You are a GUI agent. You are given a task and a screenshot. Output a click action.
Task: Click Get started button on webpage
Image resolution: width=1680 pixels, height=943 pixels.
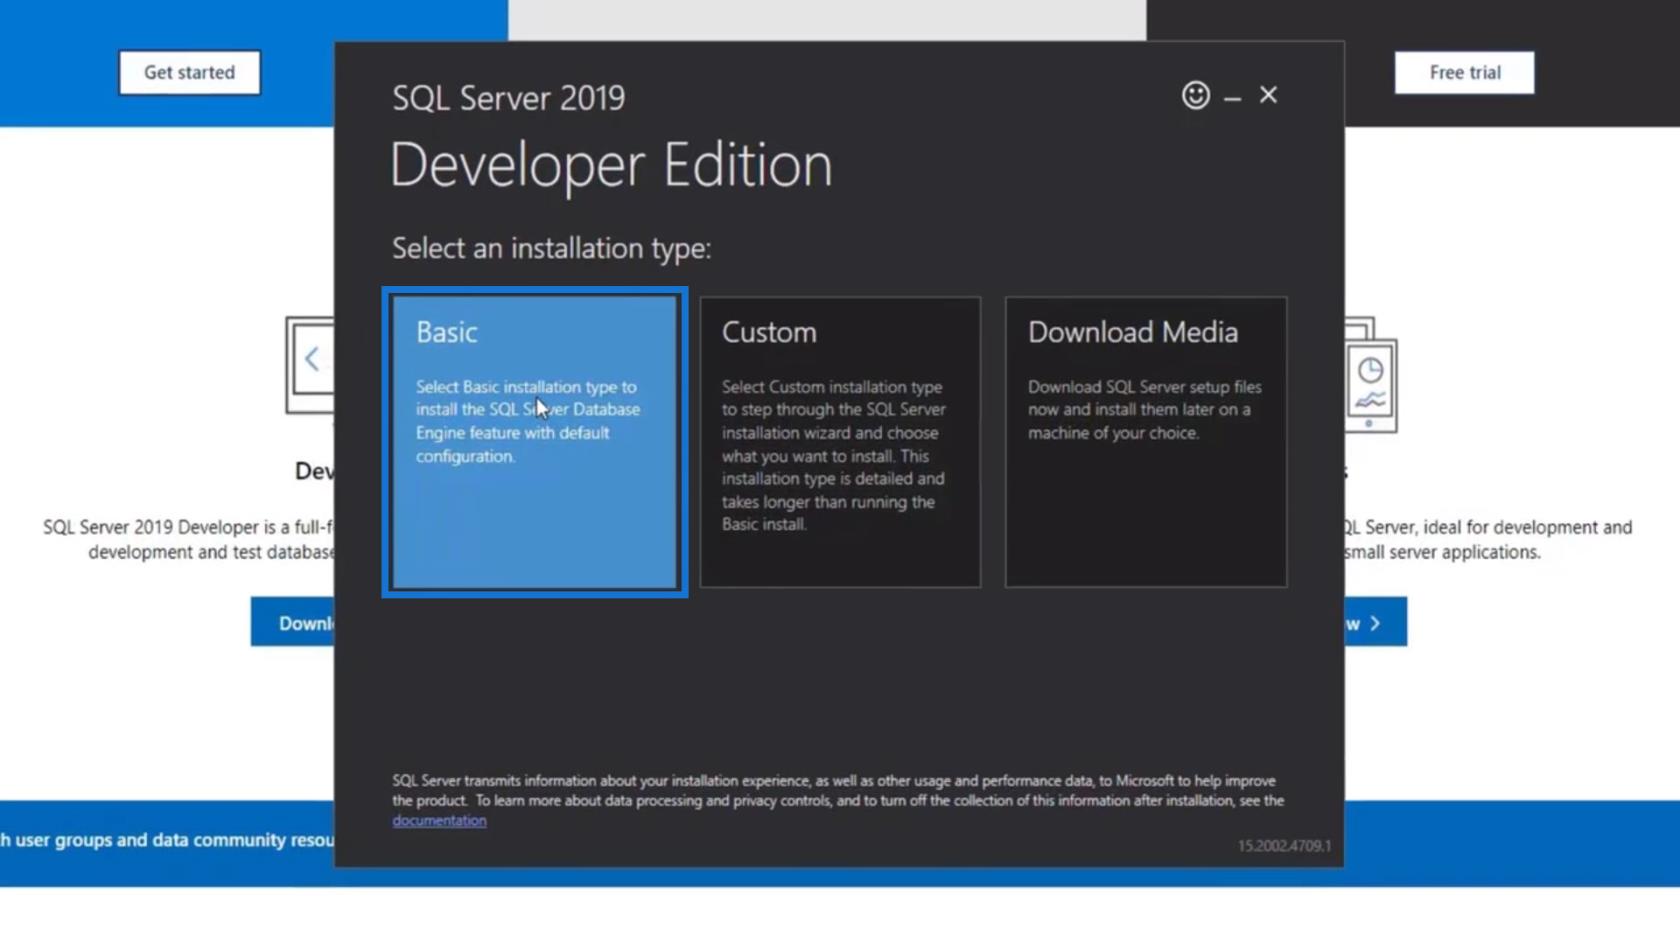pyautogui.click(x=189, y=72)
